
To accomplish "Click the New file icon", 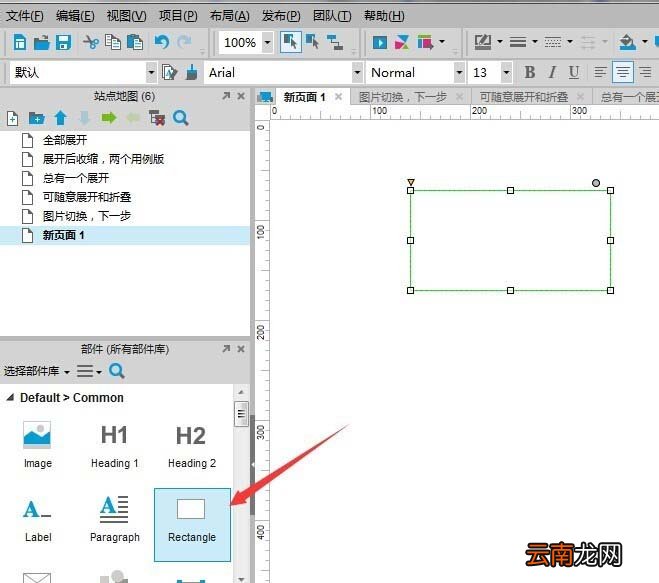I will (20, 42).
